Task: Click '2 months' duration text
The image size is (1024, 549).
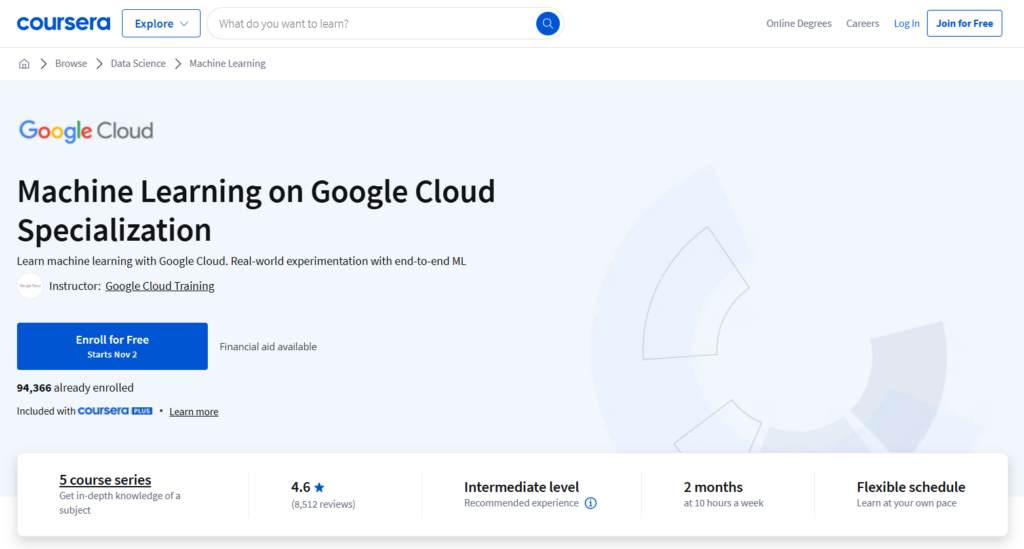Action: point(713,487)
